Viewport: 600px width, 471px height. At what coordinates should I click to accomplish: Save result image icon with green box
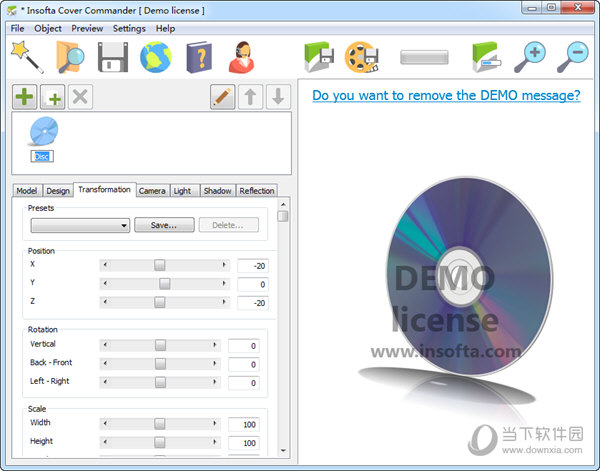point(319,57)
